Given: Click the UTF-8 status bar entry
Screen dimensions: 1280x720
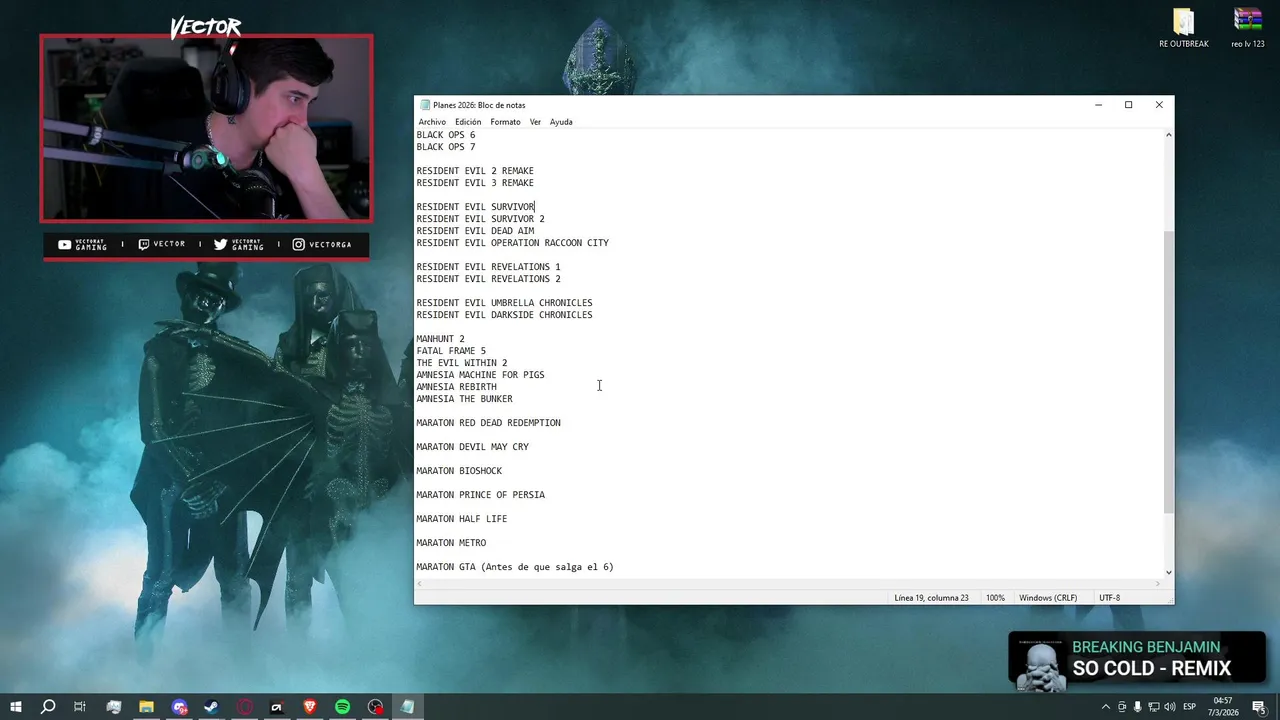Looking at the screenshot, I should click(x=1109, y=598).
